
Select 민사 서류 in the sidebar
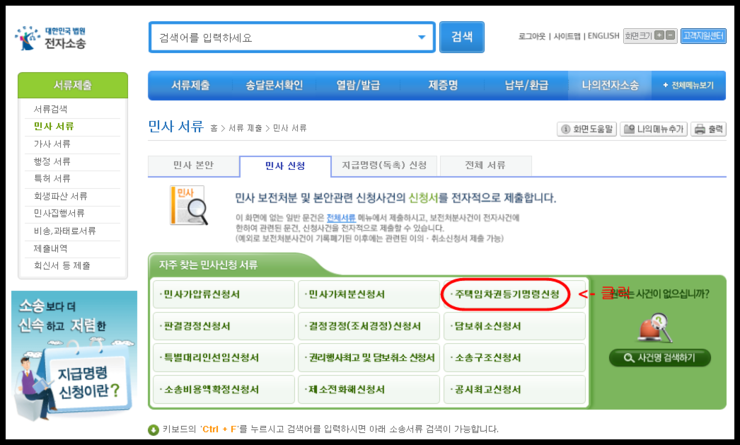(54, 126)
